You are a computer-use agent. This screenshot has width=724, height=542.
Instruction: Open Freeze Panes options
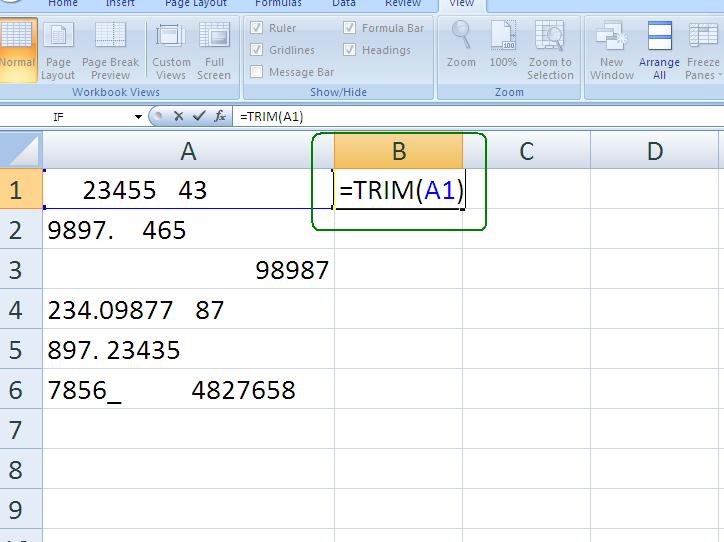coord(703,51)
